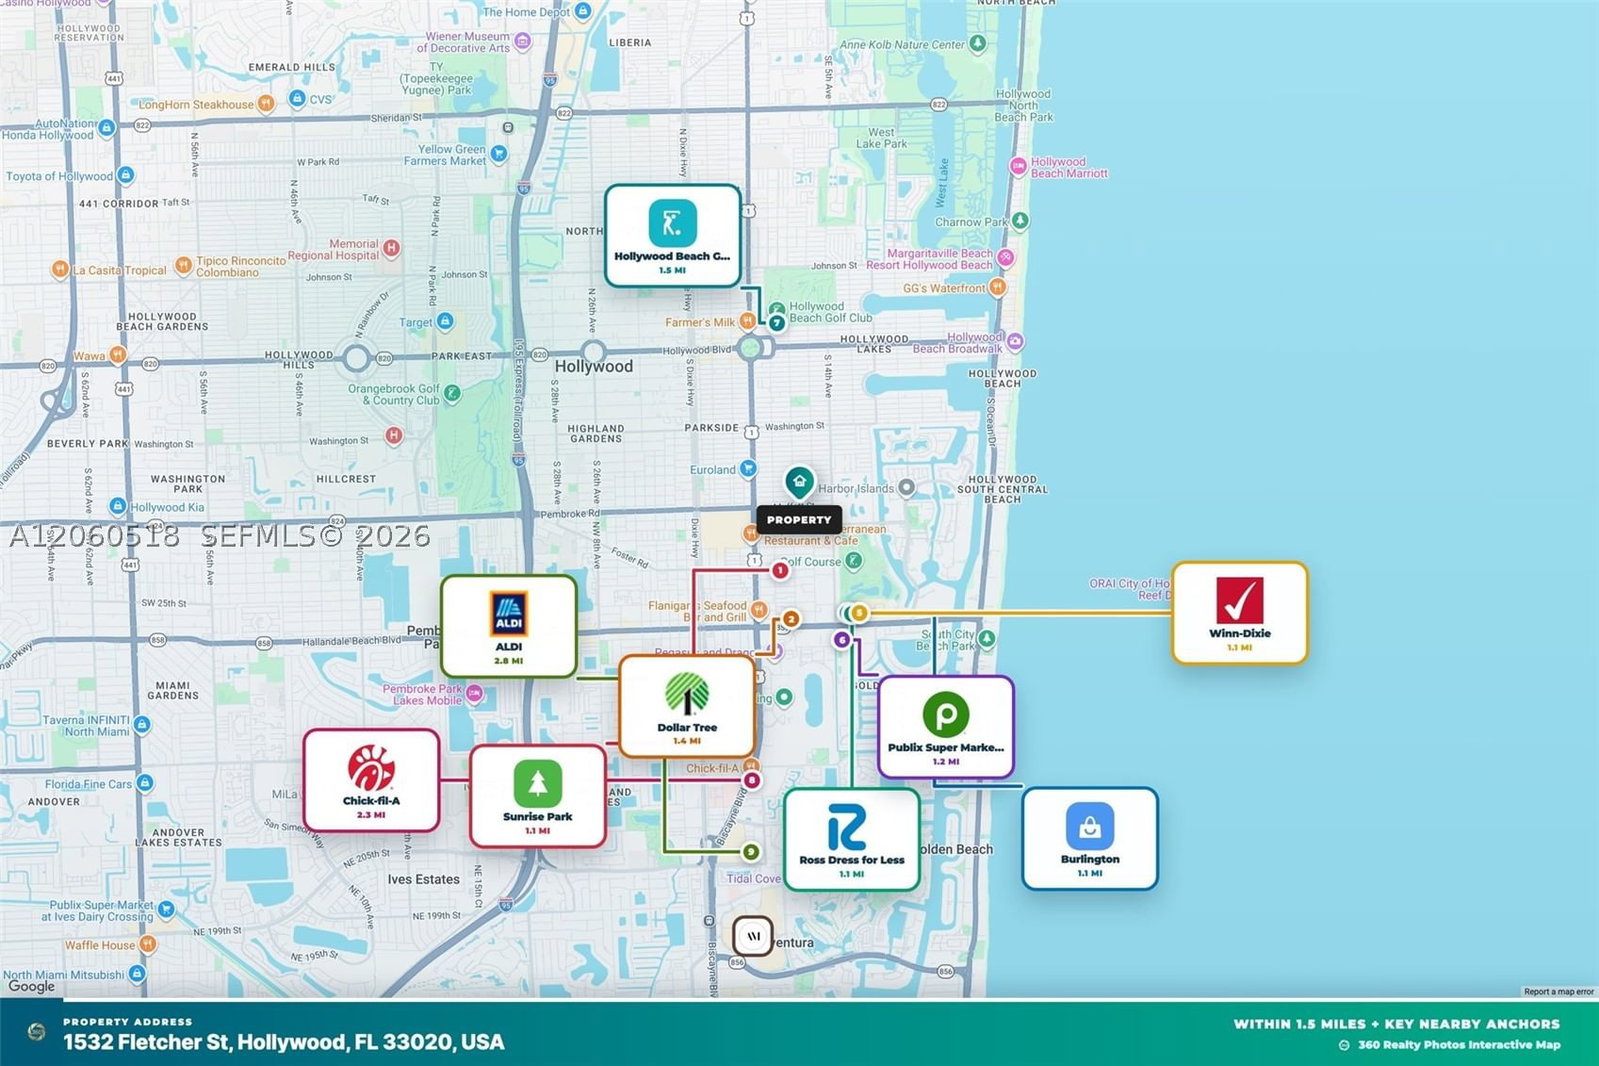Click Yellow Green Farmers Market pin

tap(499, 153)
